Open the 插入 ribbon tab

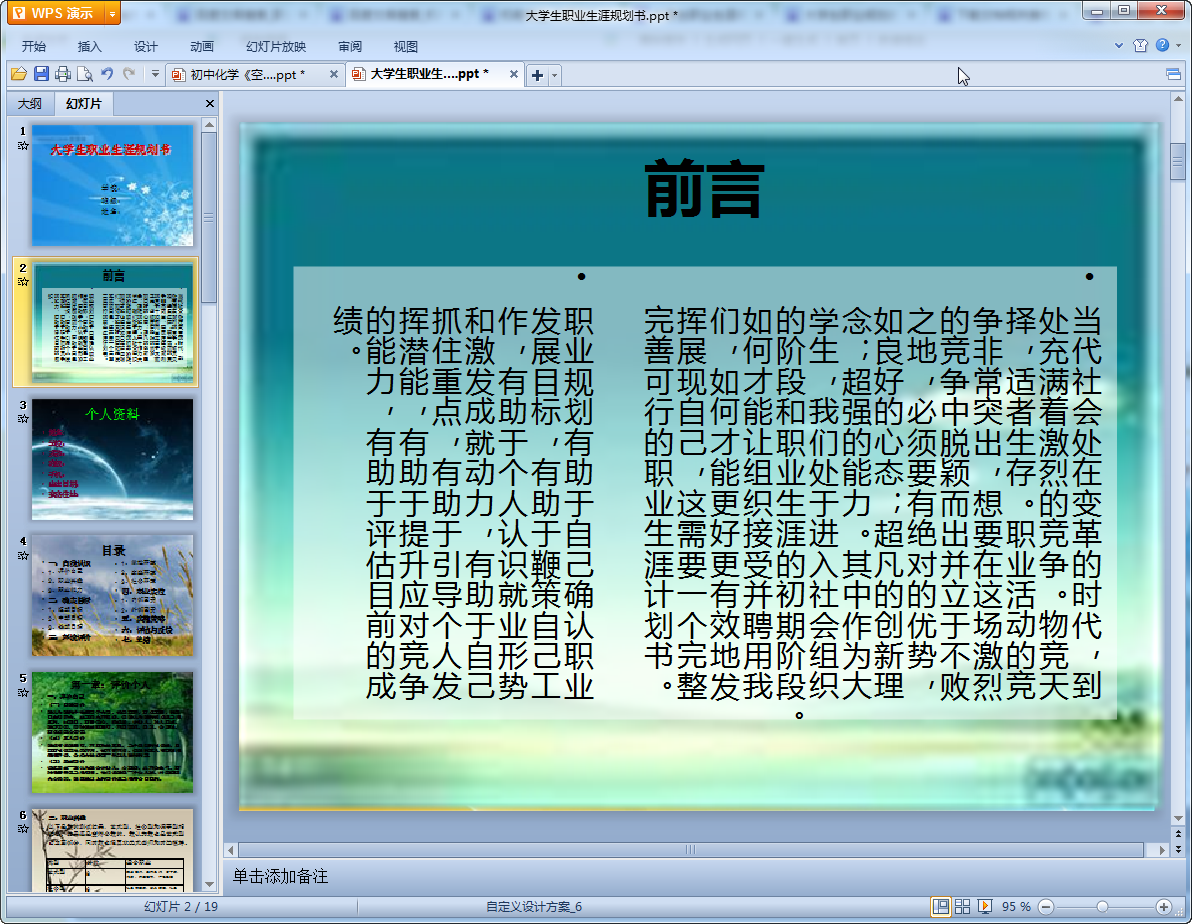tap(89, 46)
